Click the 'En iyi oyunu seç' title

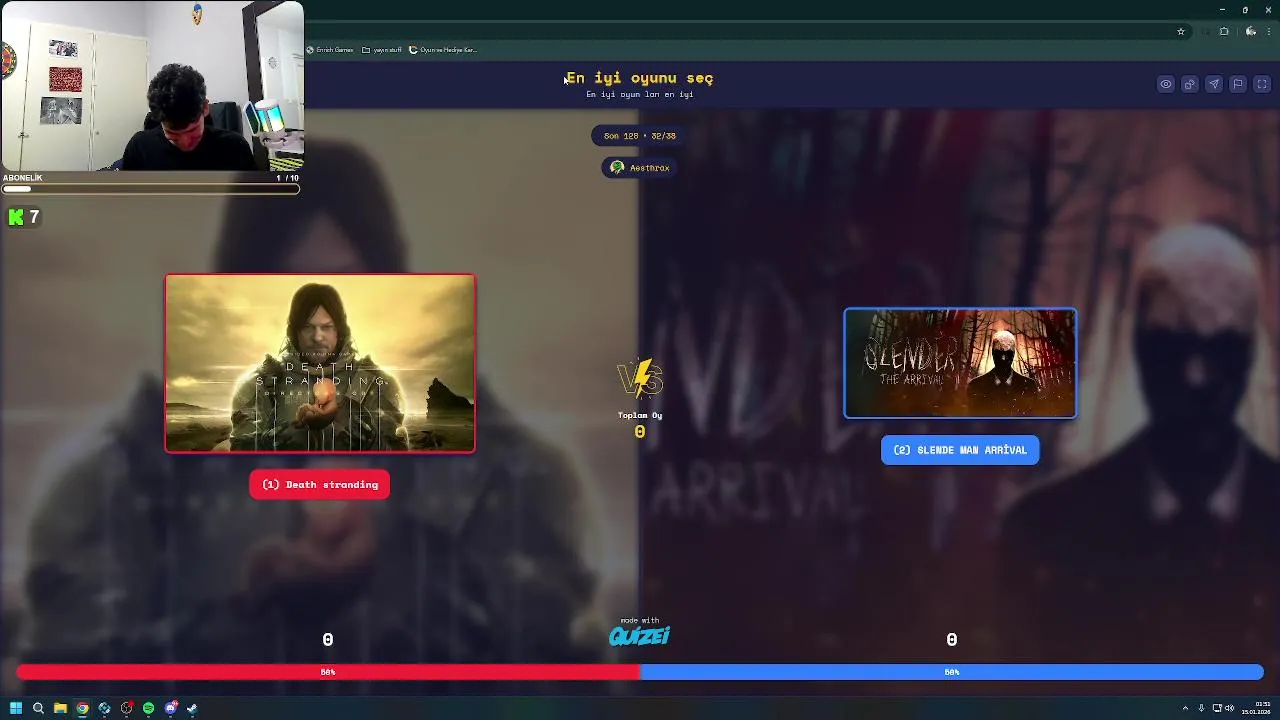pyautogui.click(x=640, y=78)
